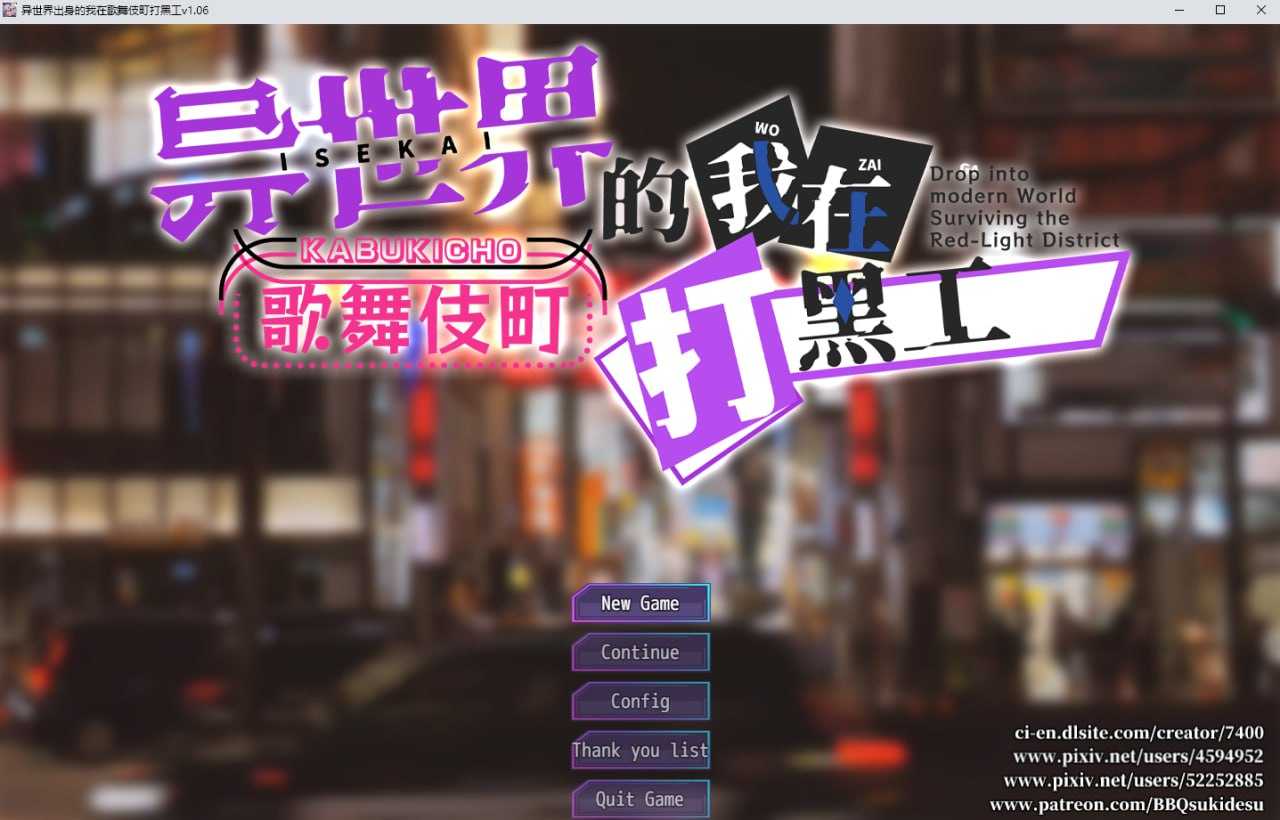1280x820 pixels.
Task: Click the English tagline text block
Action: click(x=1023, y=207)
